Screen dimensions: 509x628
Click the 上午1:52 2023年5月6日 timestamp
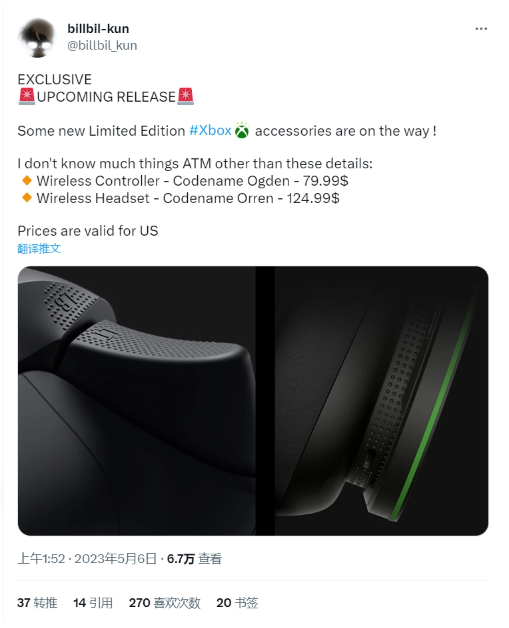tap(87, 558)
